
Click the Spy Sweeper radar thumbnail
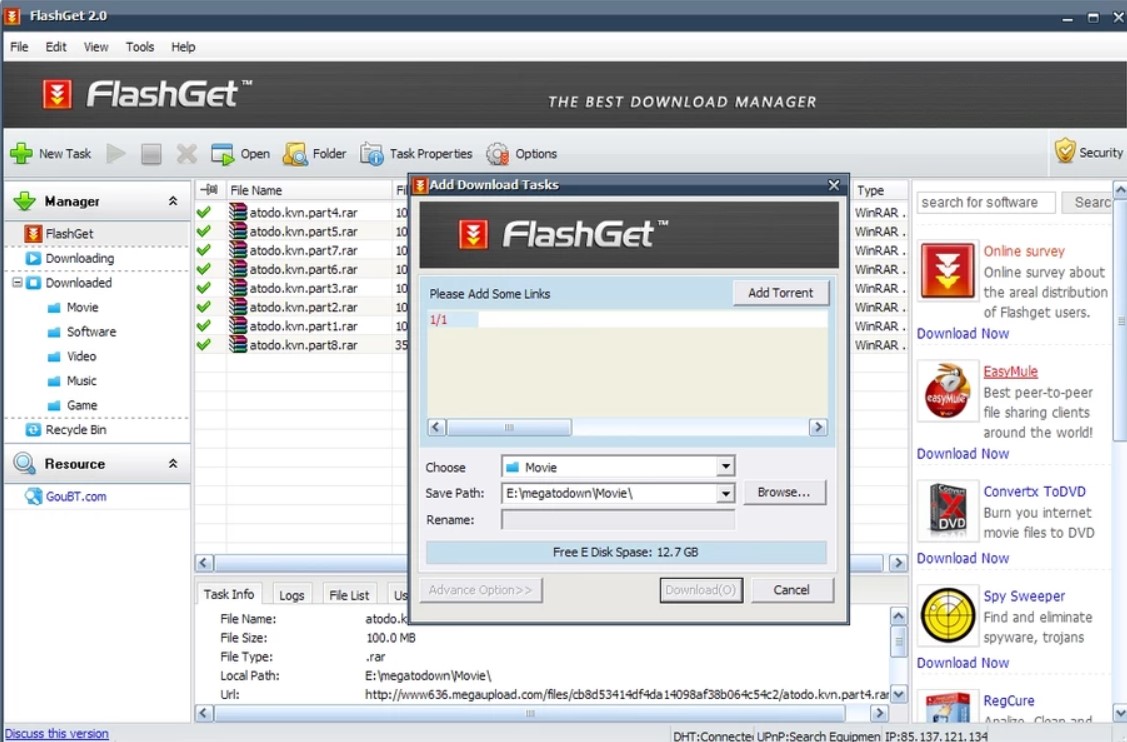947,615
